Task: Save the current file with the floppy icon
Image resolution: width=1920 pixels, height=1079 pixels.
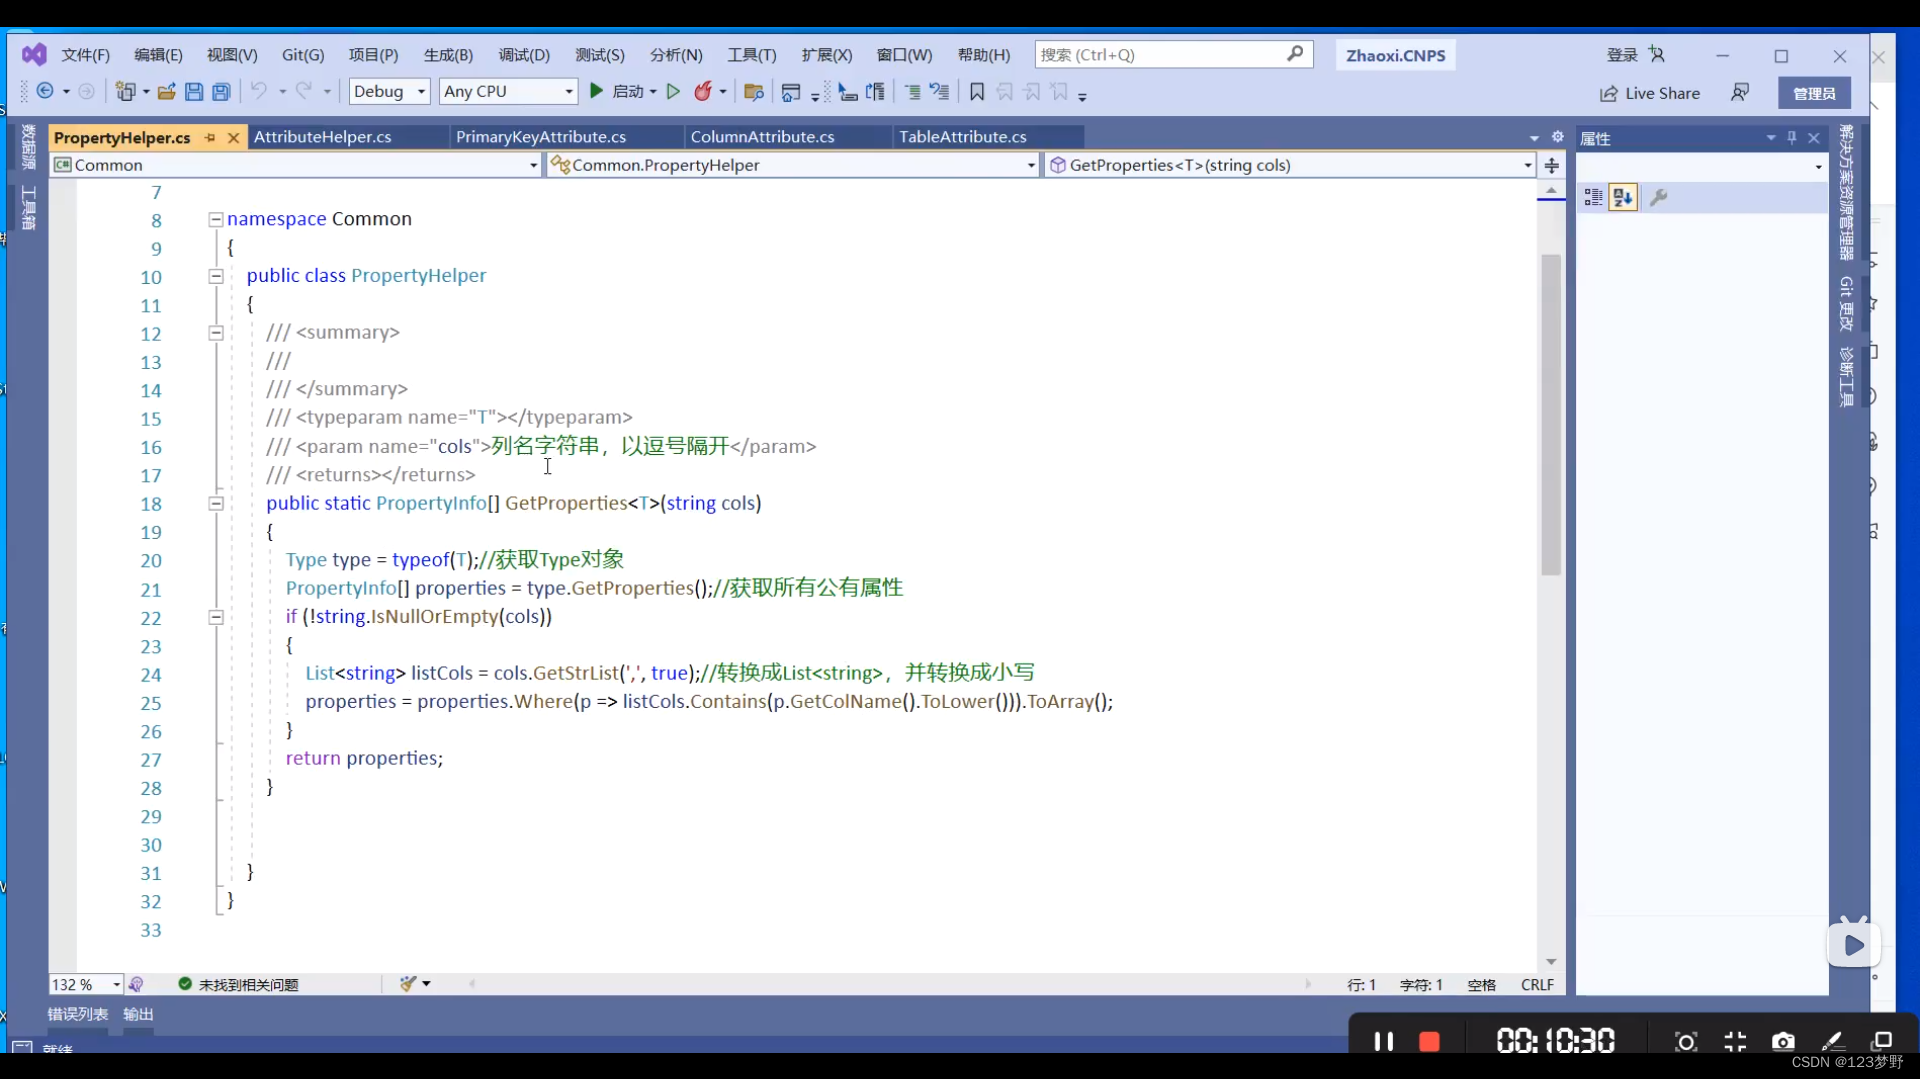Action: click(194, 91)
